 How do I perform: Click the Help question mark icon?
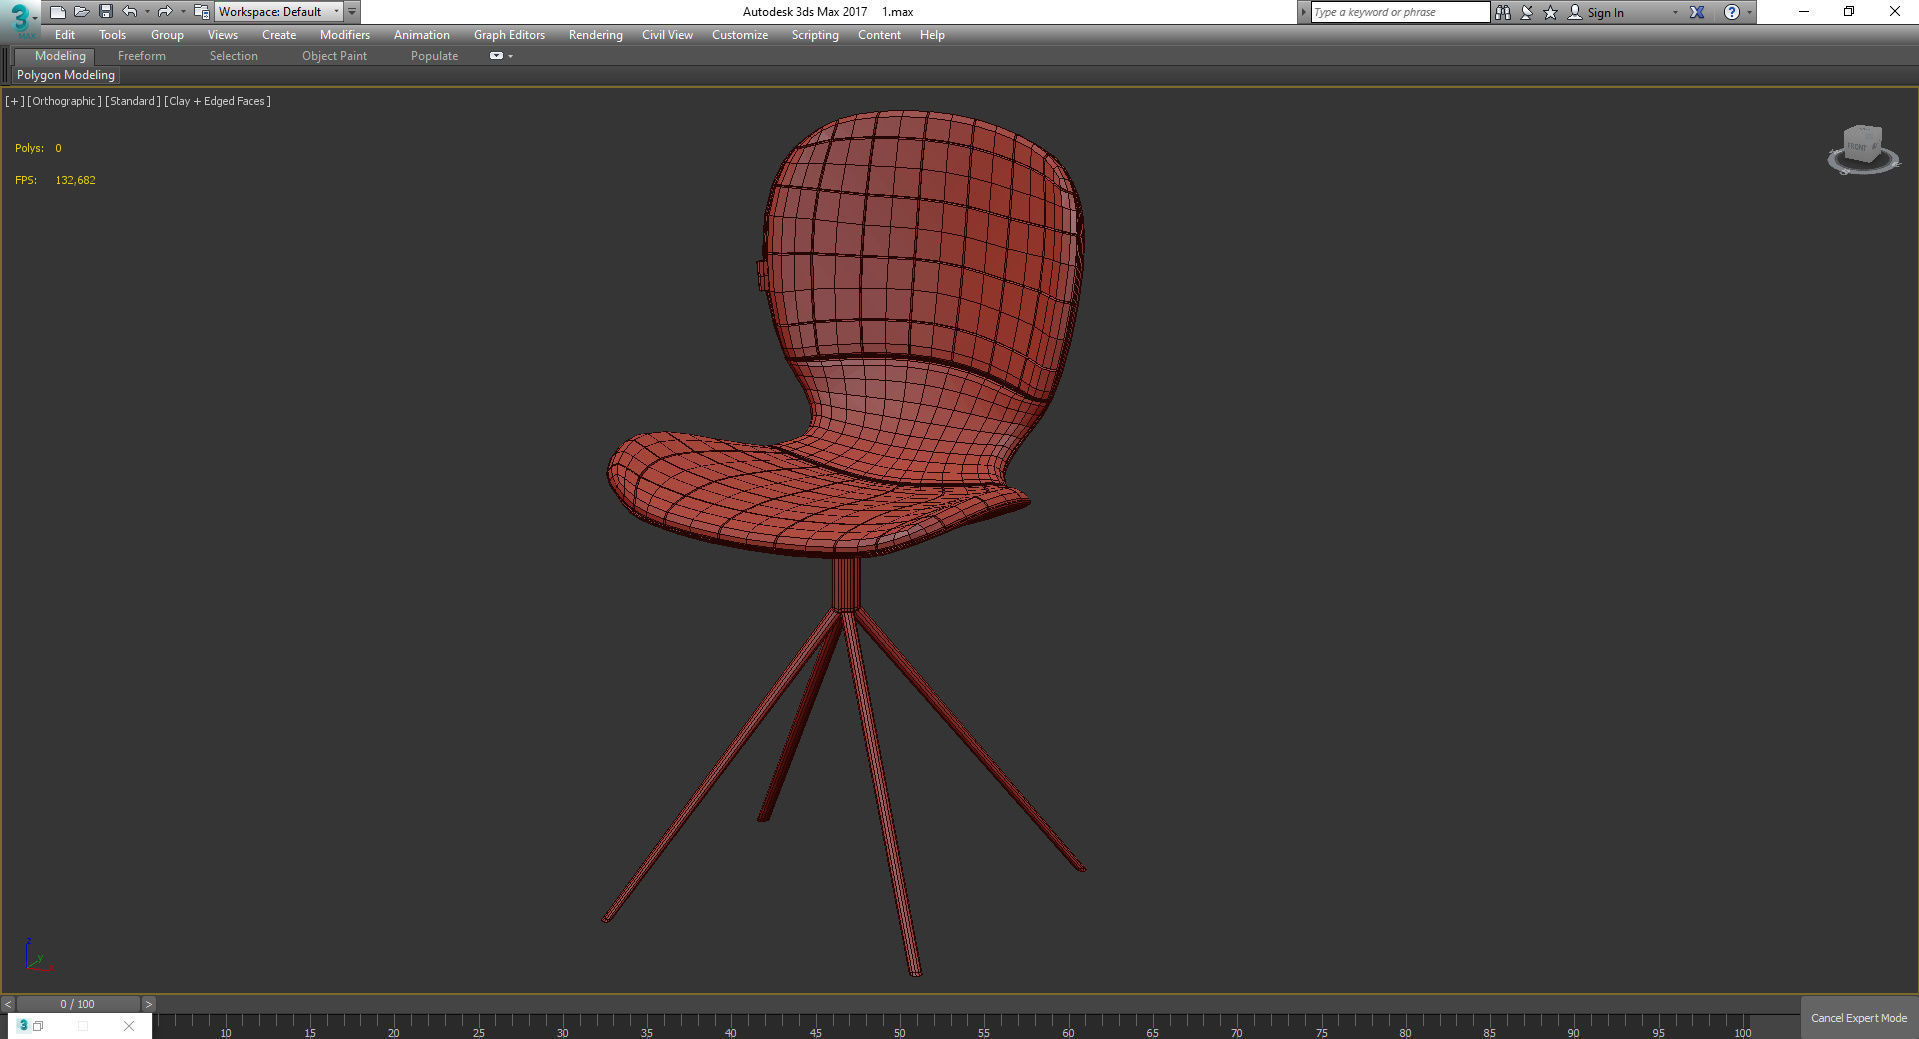(1732, 12)
